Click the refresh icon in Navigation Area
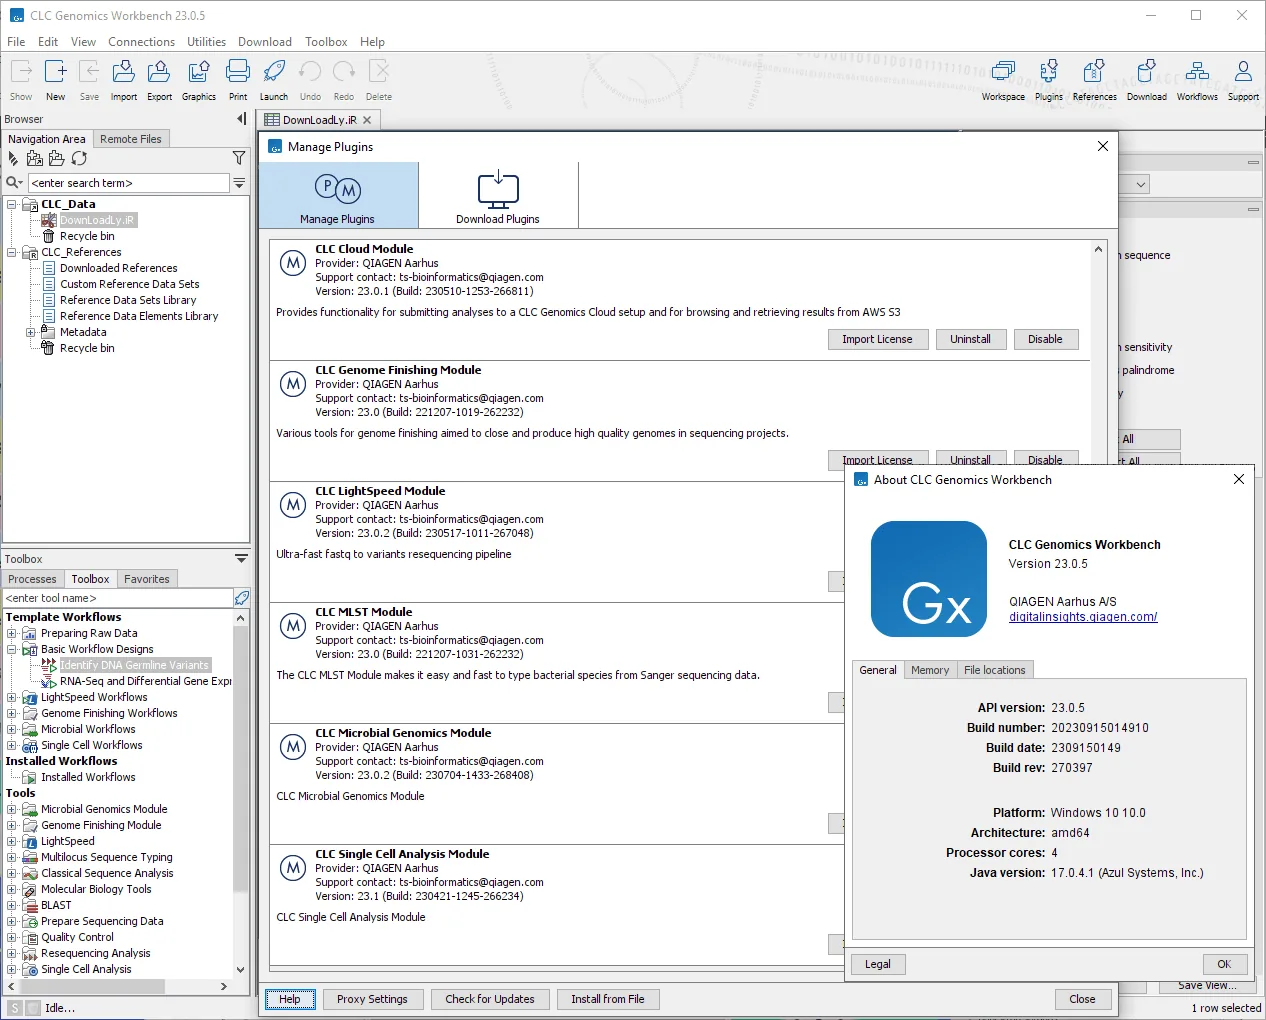The image size is (1266, 1020). point(79,158)
